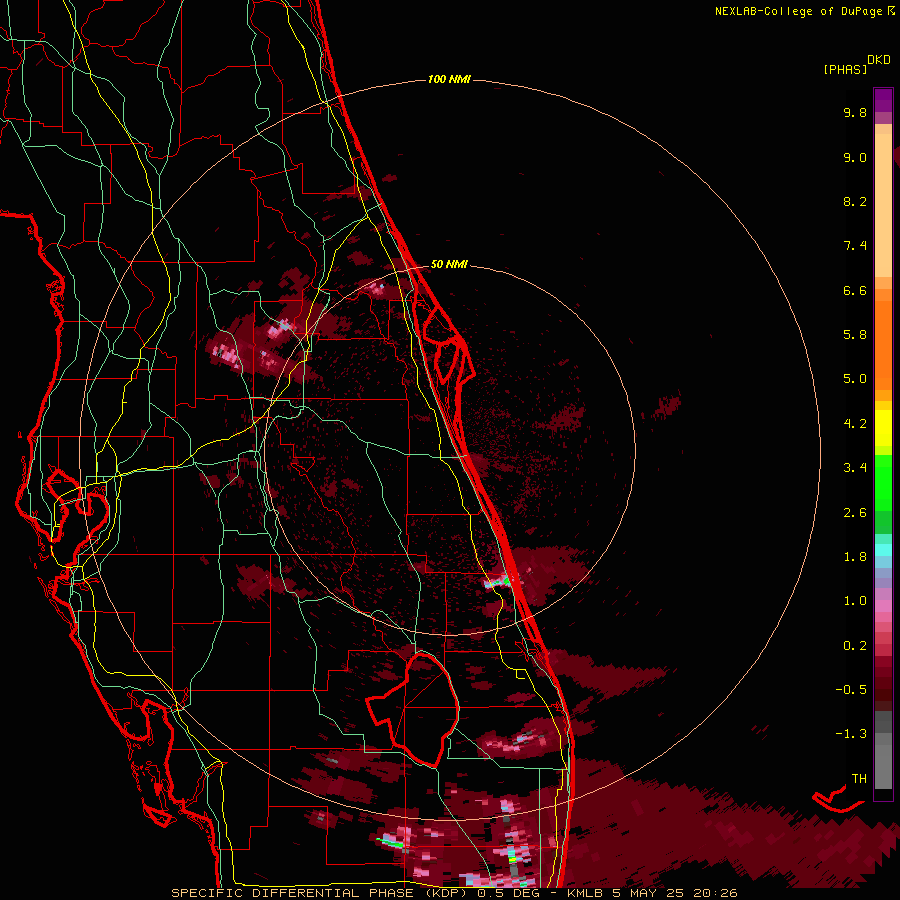The image size is (900, 900).
Task: Click the DKD unit label above the scale
Action: pos(879,60)
